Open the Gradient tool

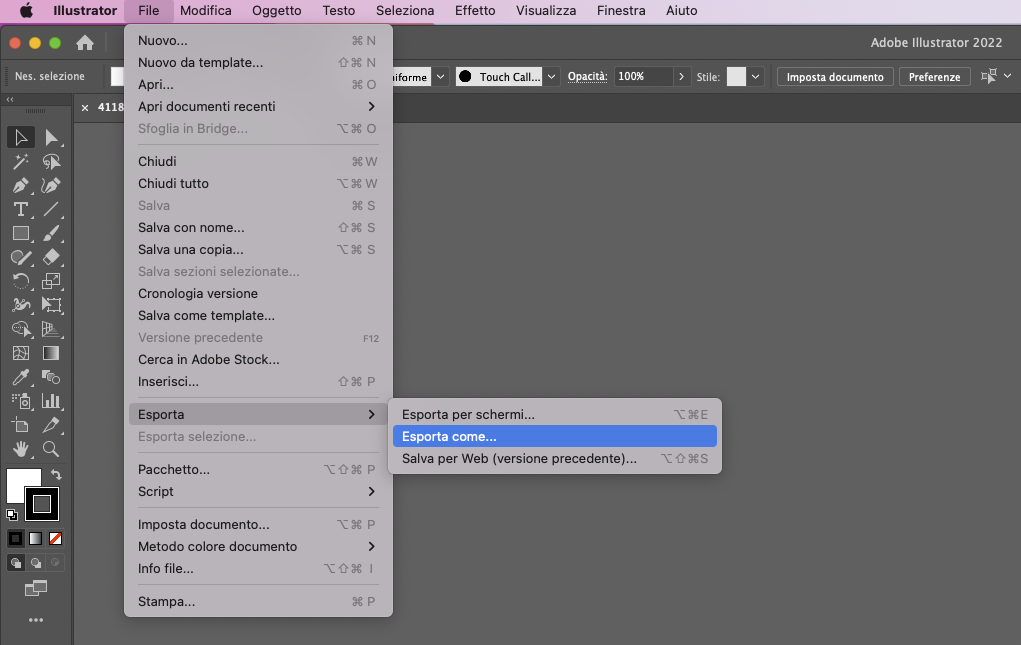tap(50, 353)
